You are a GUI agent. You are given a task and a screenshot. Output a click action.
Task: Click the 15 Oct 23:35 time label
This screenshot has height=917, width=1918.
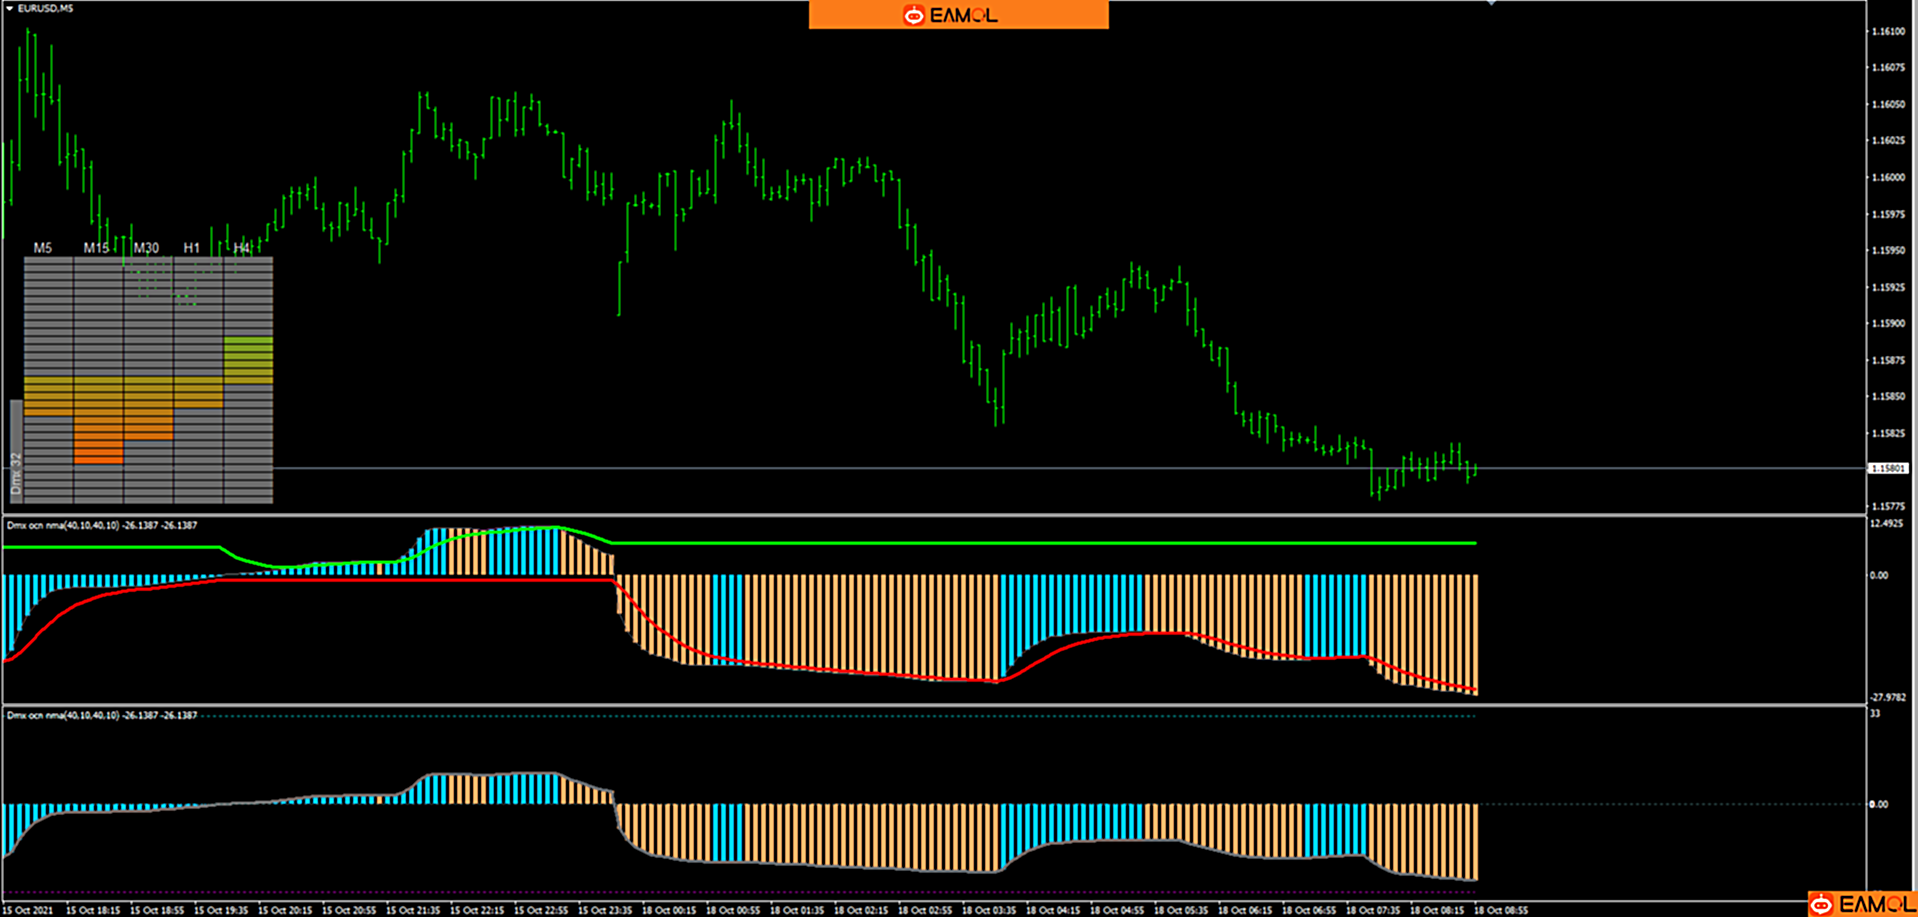point(605,910)
